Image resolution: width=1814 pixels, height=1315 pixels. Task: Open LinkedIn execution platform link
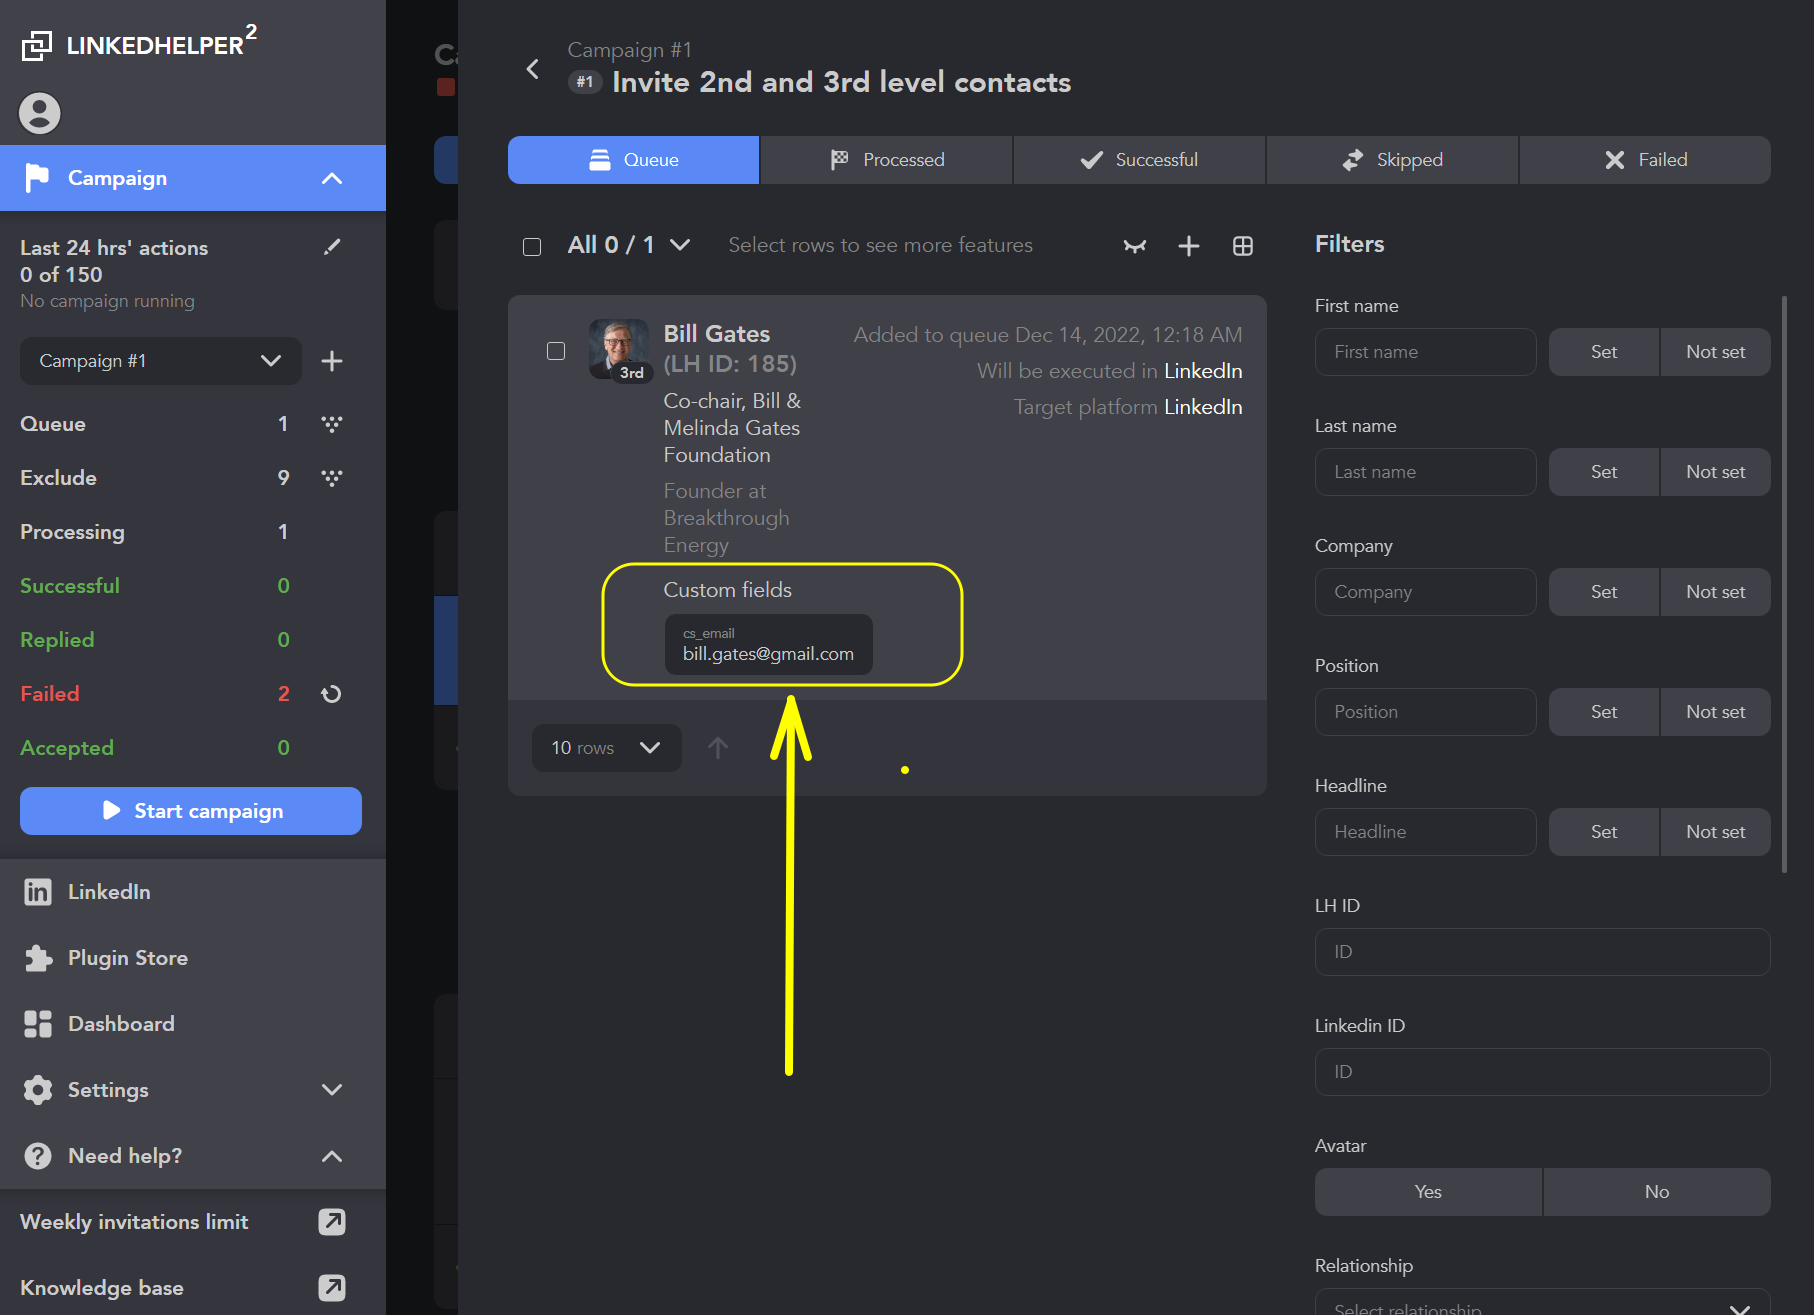(x=1203, y=371)
